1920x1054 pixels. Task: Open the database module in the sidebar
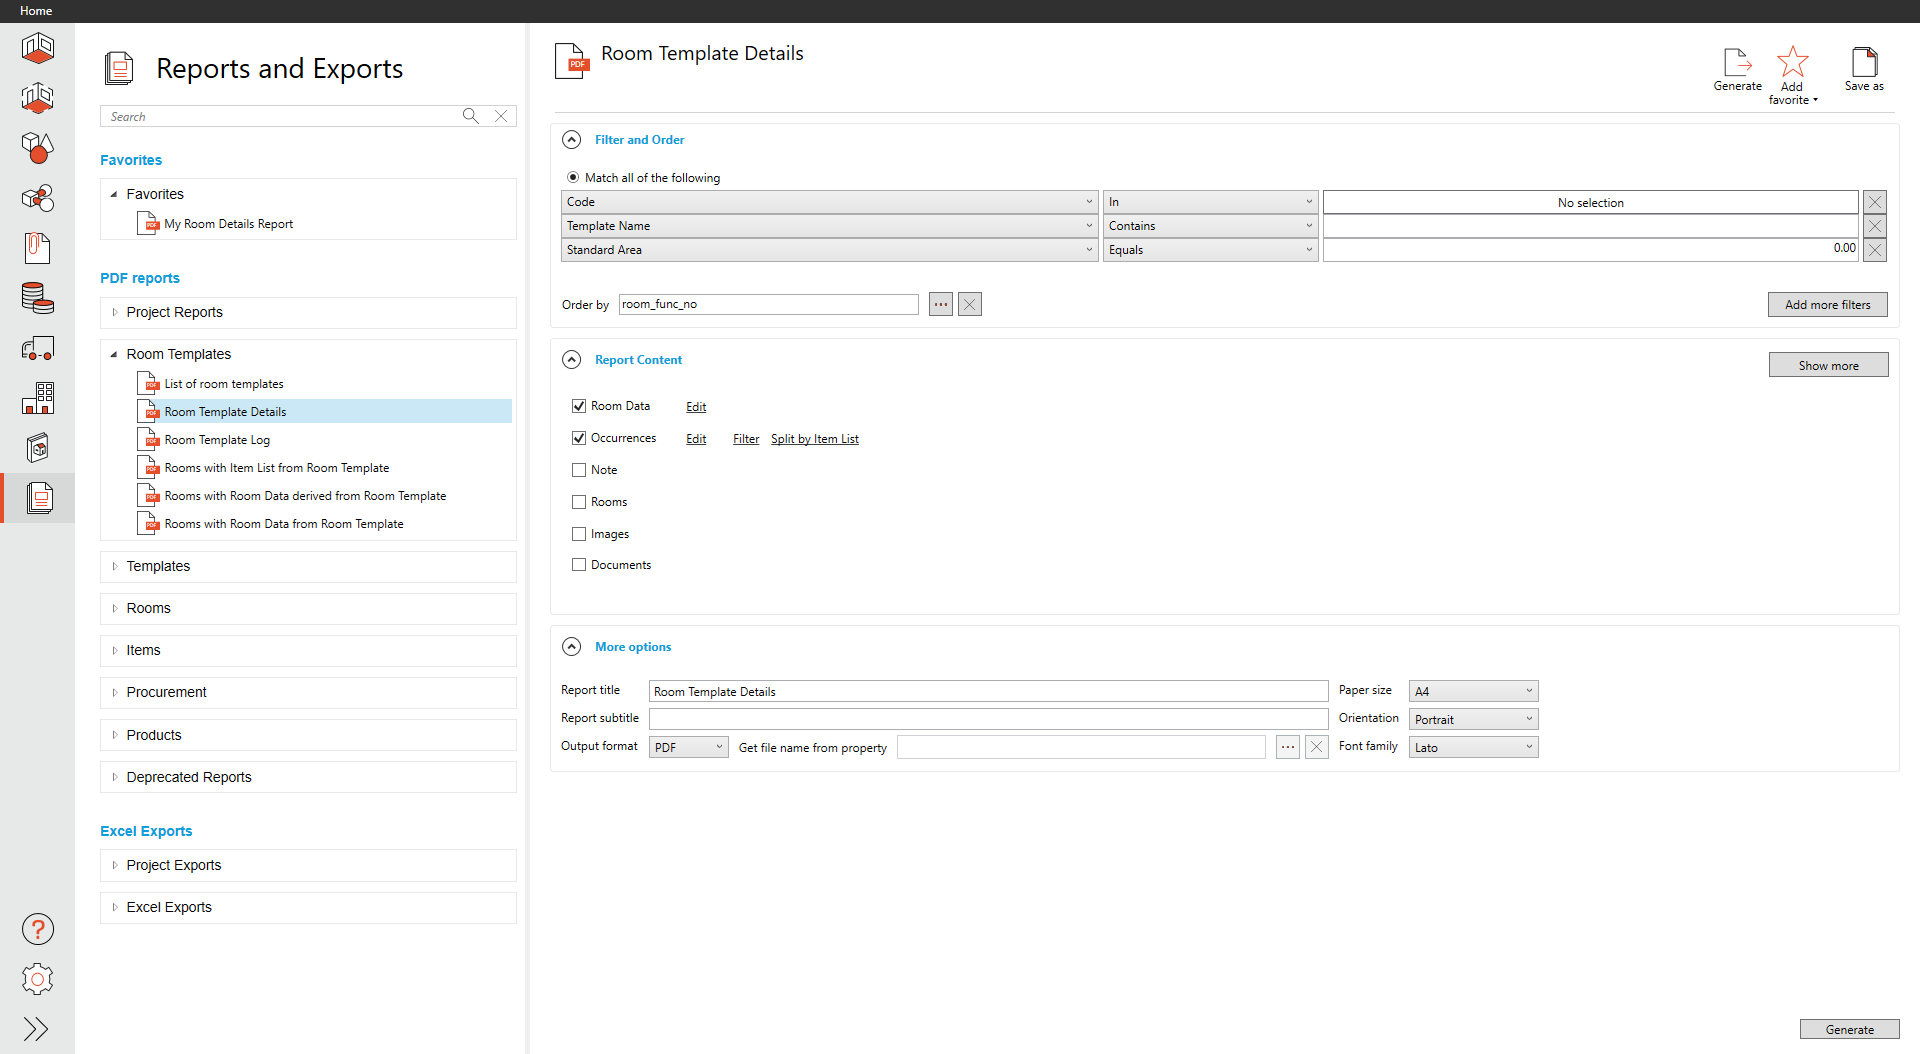38,298
